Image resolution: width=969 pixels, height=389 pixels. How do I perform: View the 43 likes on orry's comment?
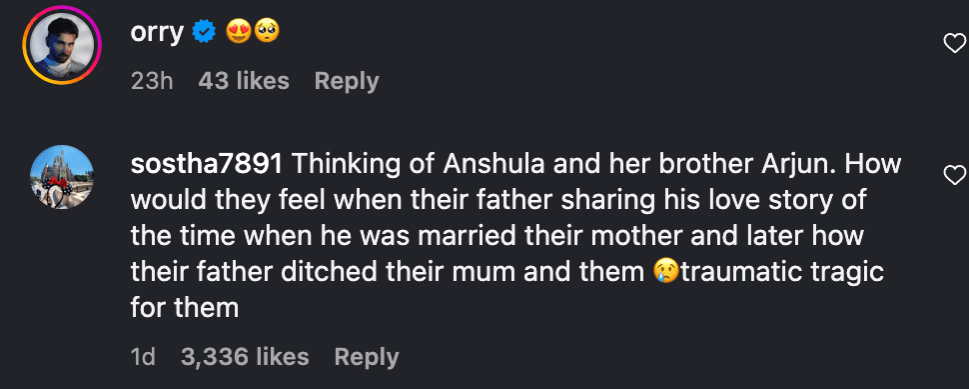(243, 81)
